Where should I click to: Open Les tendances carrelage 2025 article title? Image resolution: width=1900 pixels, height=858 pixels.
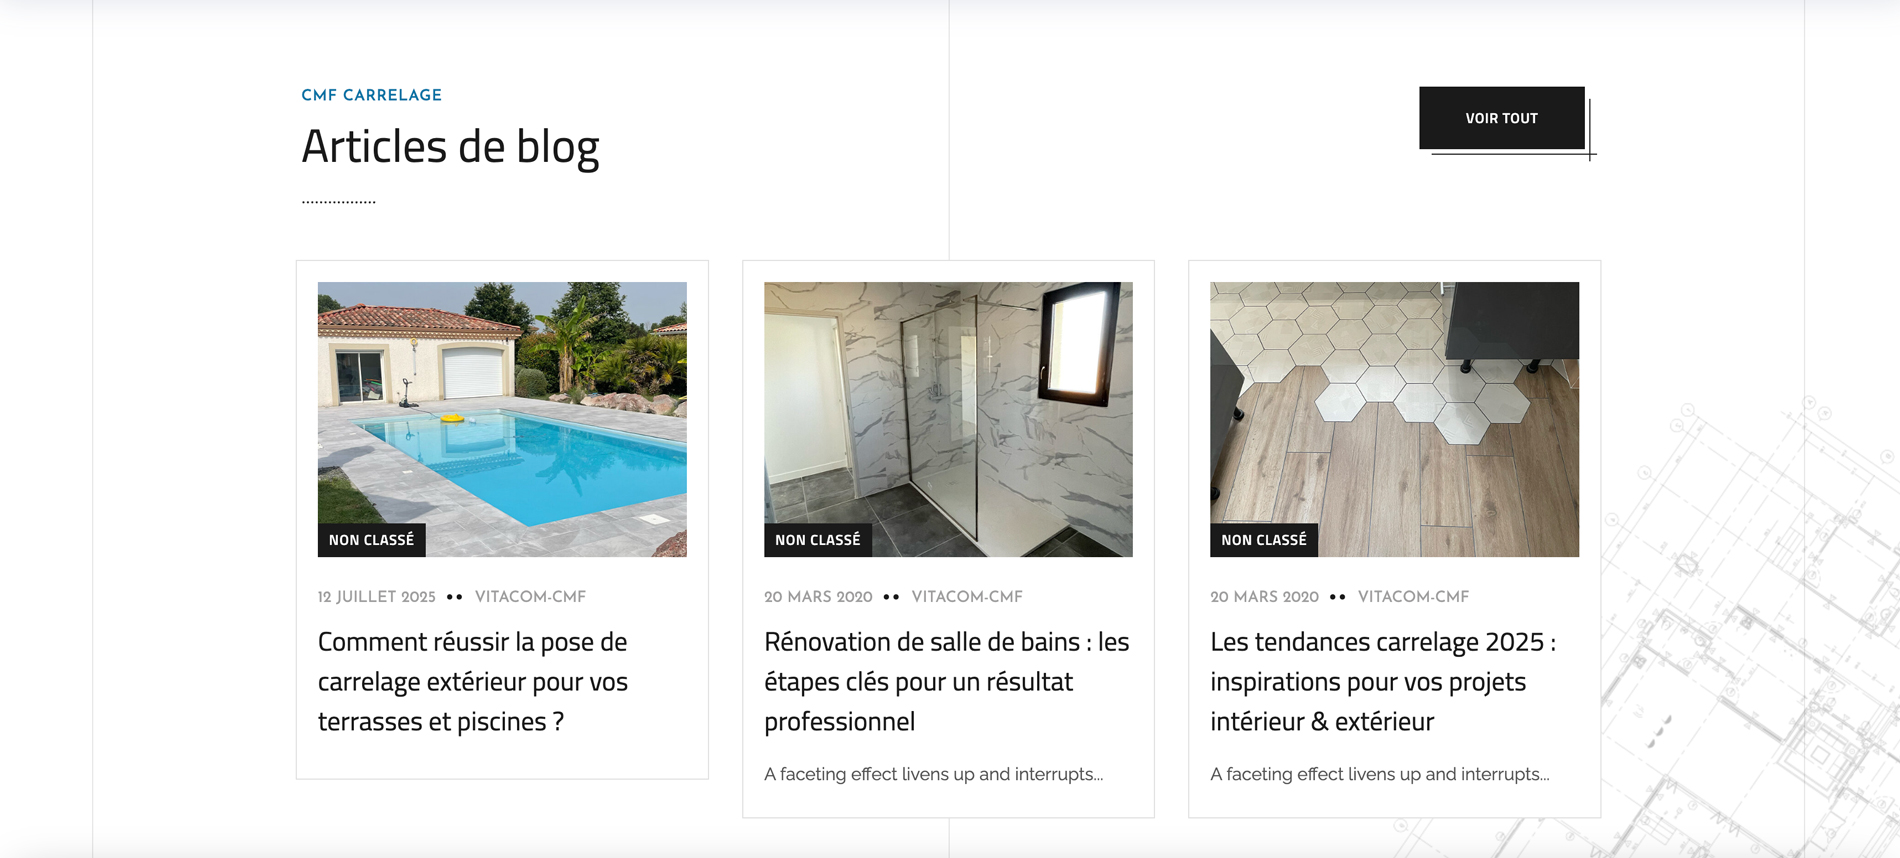(x=1383, y=681)
